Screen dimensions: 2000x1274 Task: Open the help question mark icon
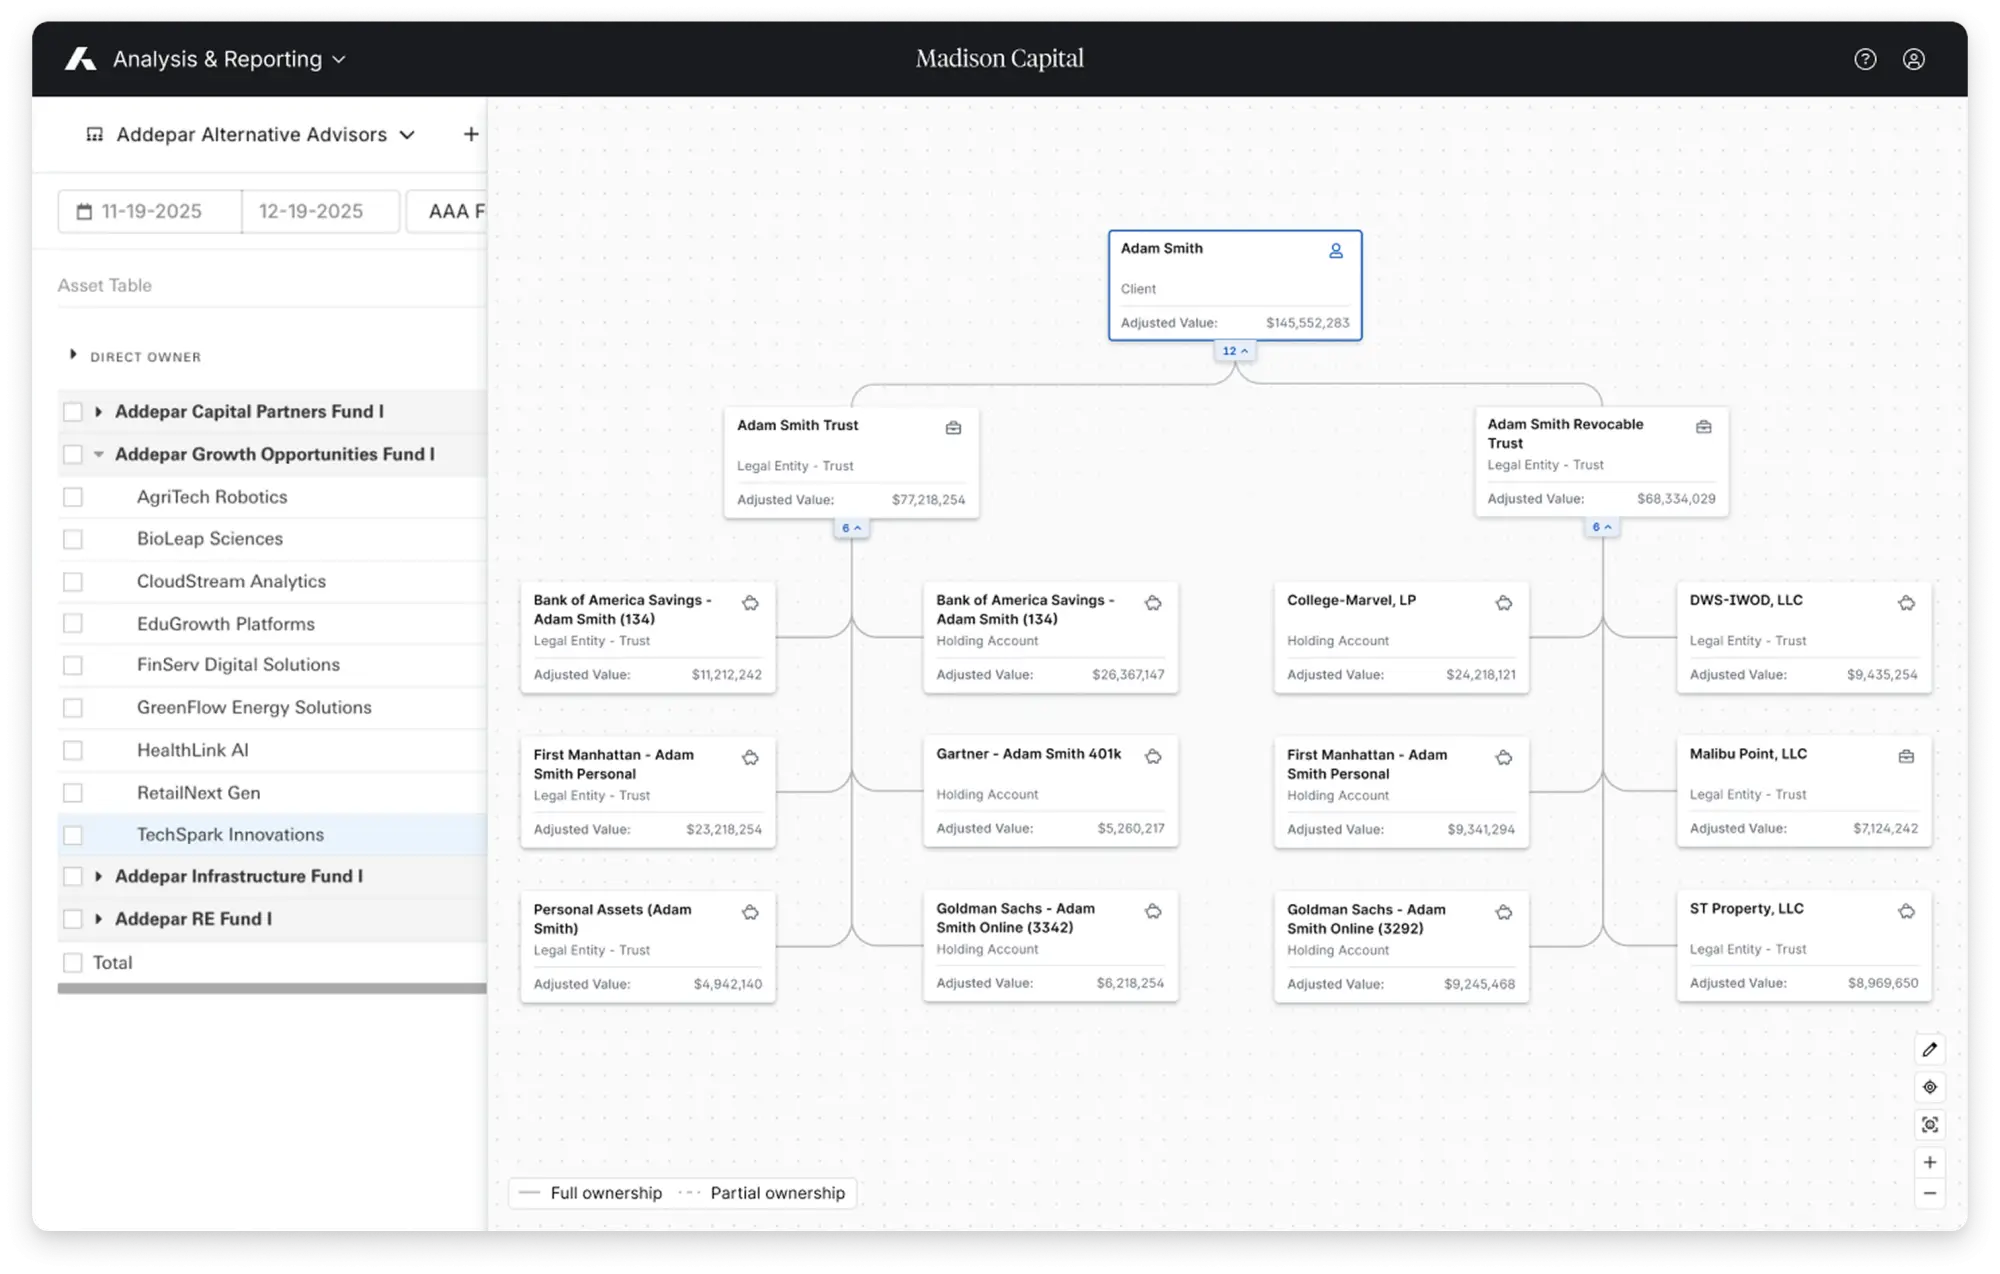(x=1865, y=59)
